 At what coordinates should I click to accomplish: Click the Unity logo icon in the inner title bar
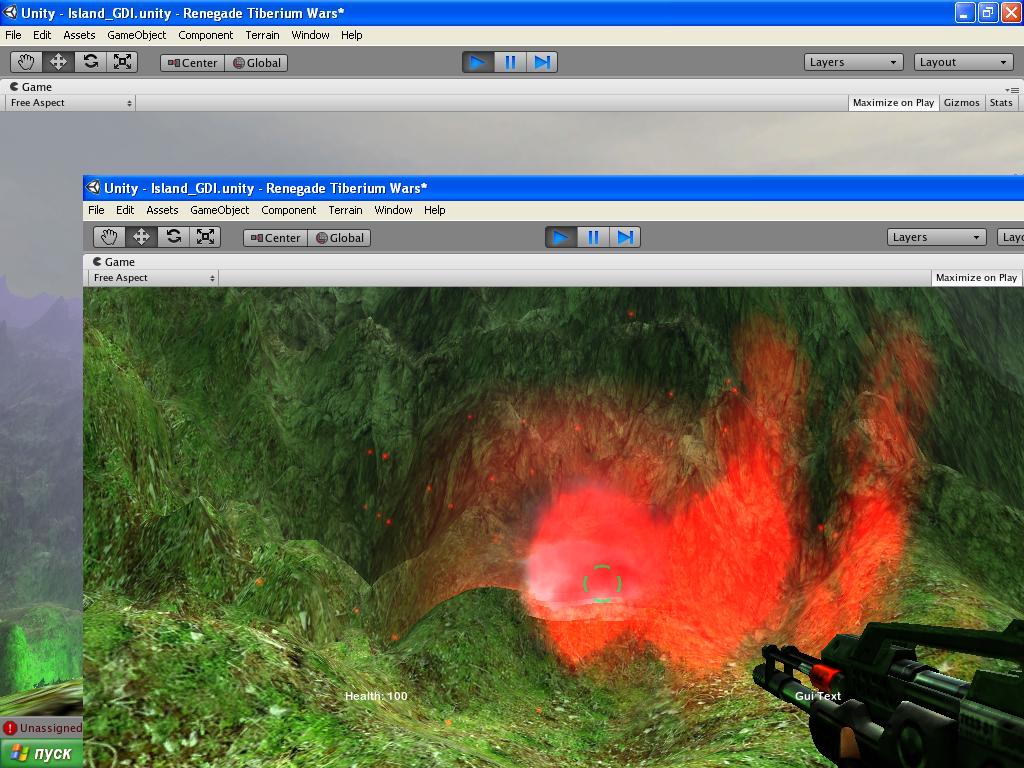coord(93,187)
